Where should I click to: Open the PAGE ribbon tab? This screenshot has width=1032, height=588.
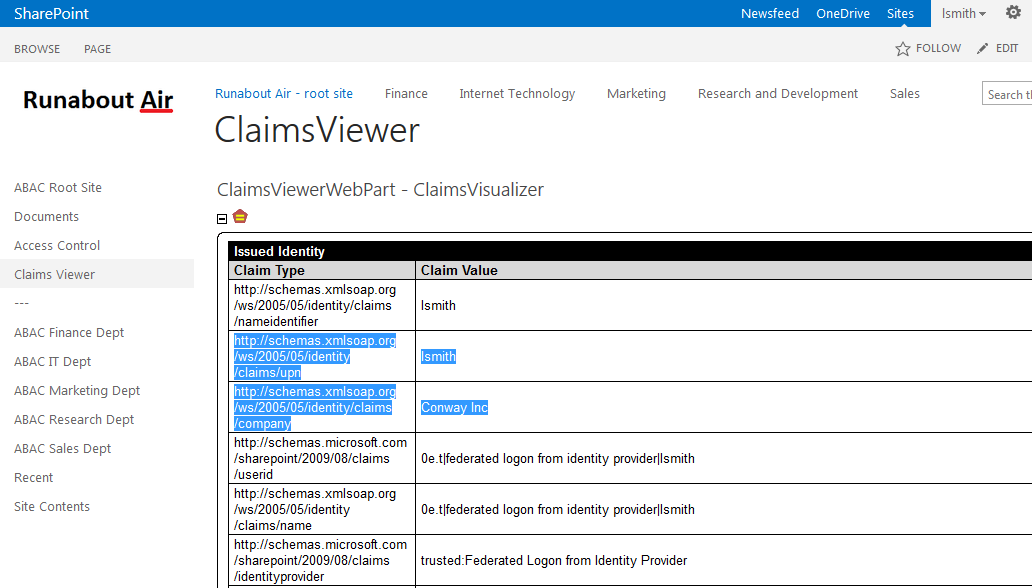tap(97, 49)
